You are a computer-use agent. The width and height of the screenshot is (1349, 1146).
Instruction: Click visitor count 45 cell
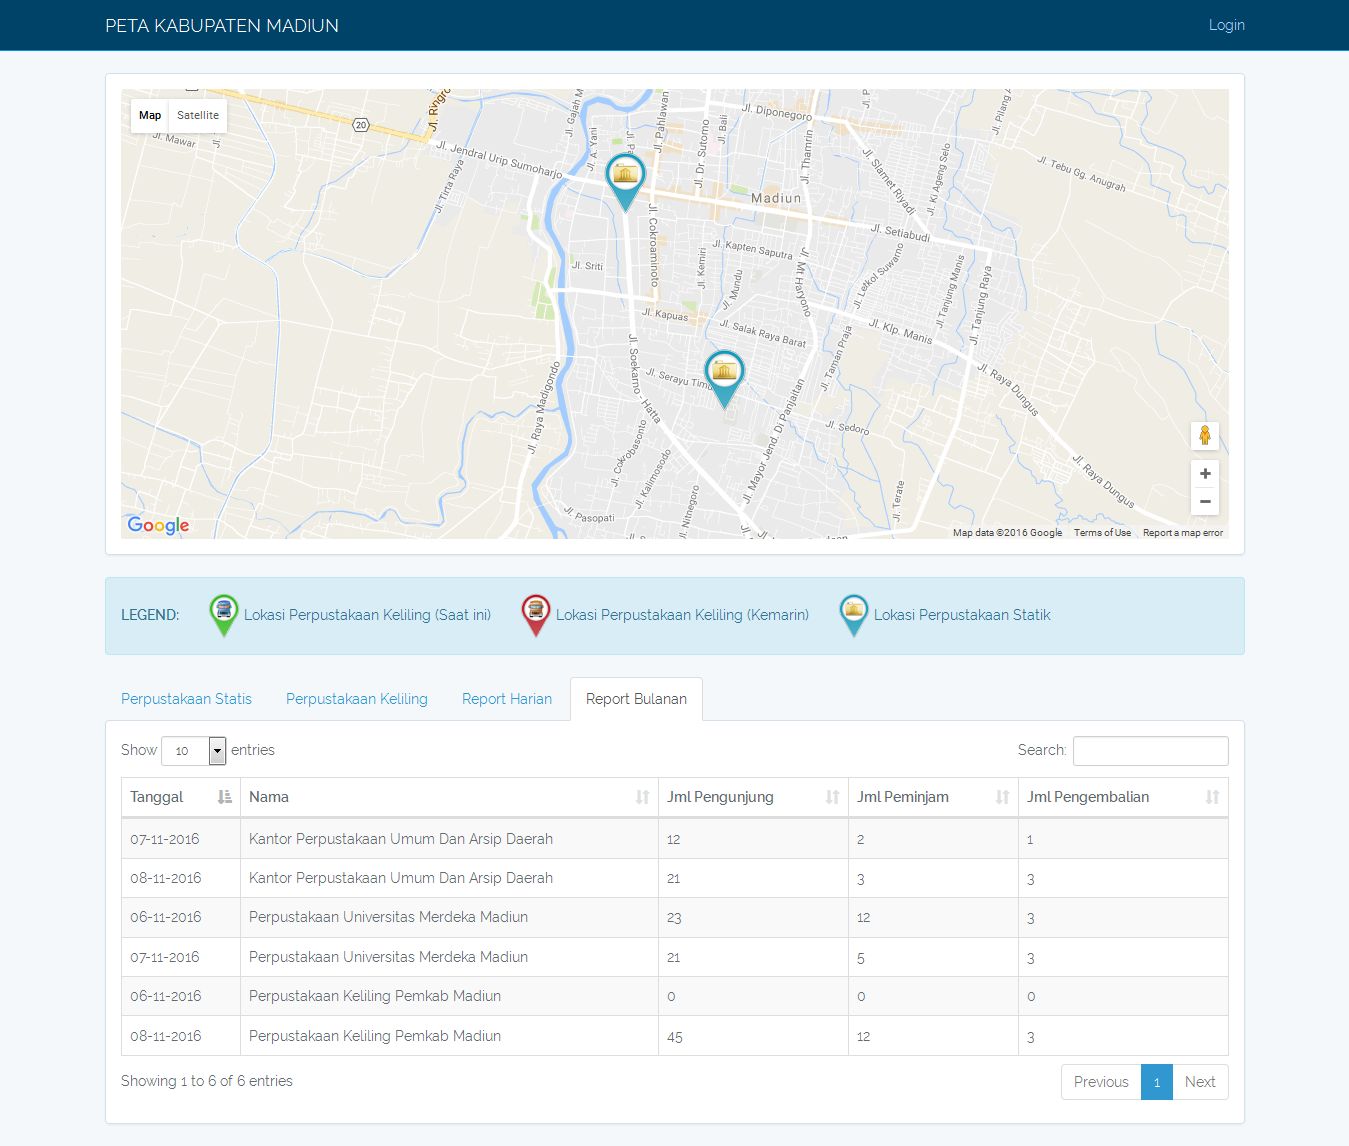[675, 1036]
